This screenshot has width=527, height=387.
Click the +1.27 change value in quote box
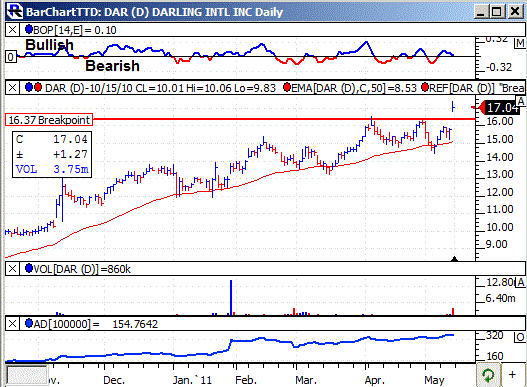(x=70, y=154)
